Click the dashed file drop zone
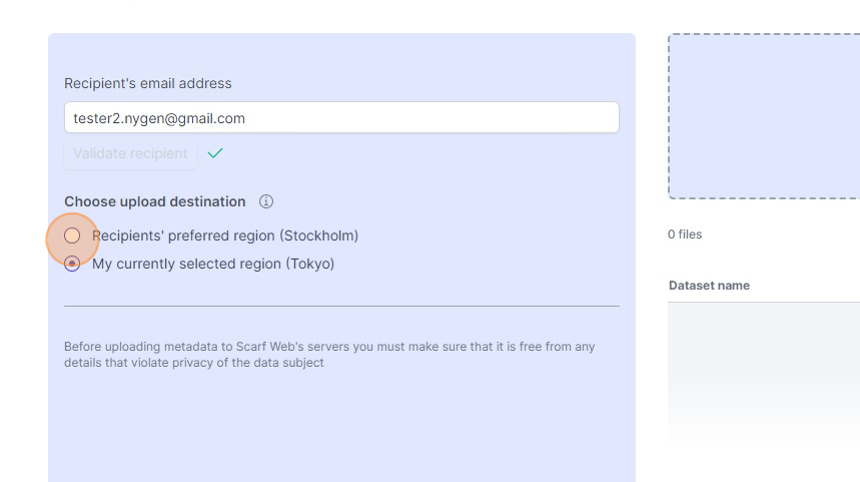860x482 pixels. [x=764, y=116]
